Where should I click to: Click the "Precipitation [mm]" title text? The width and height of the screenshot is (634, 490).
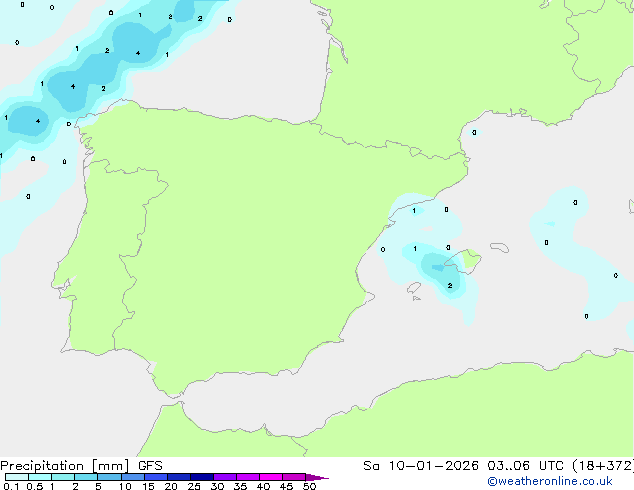65,466
